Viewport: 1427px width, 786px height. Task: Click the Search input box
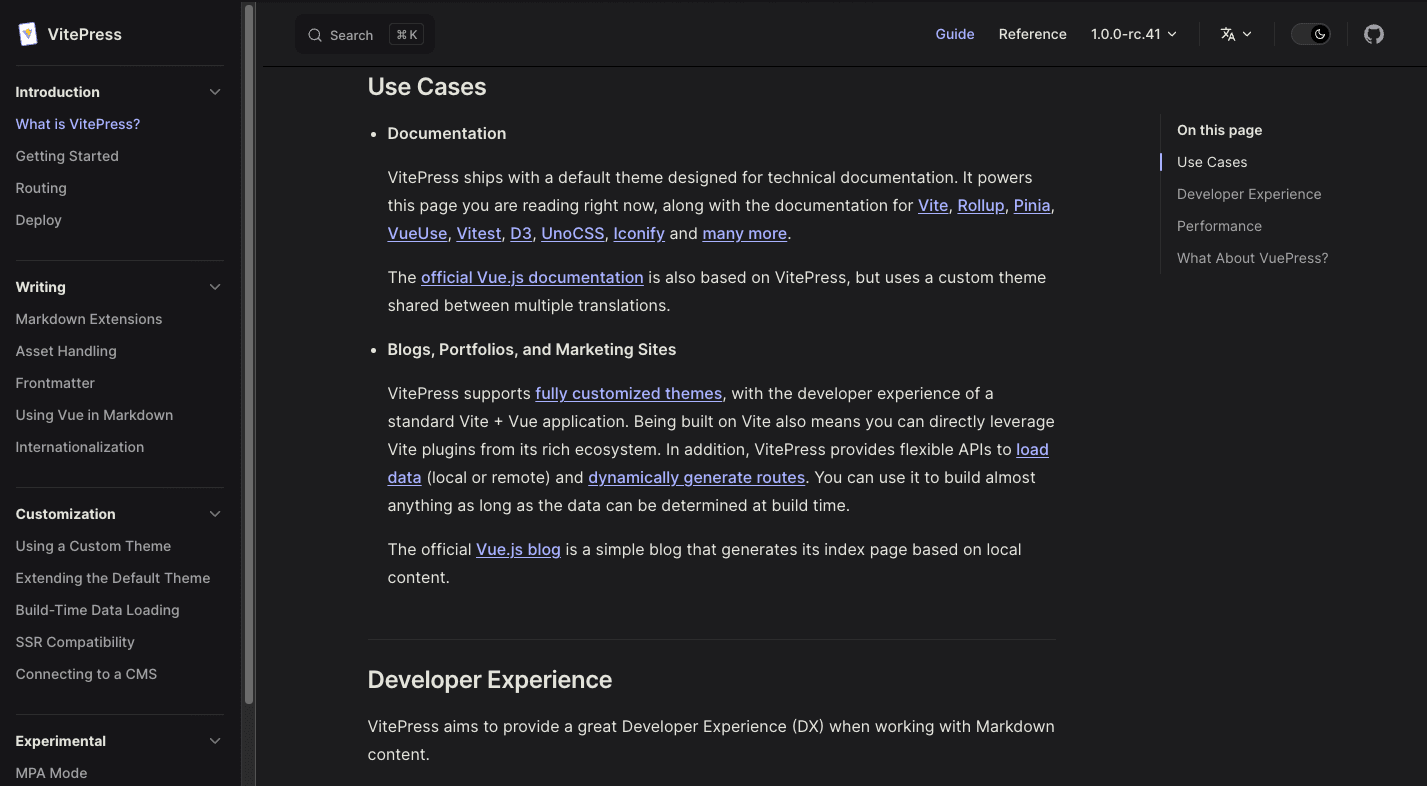point(364,35)
